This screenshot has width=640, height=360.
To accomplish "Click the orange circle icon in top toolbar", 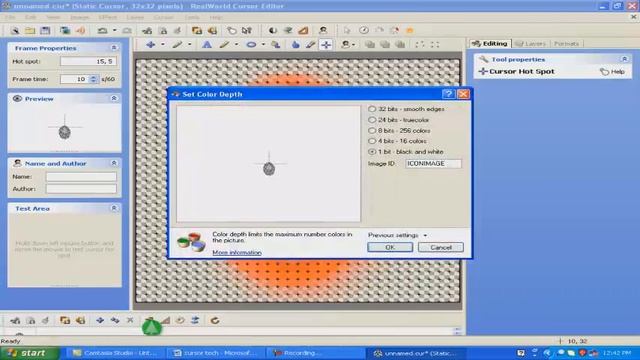I will coord(409,31).
